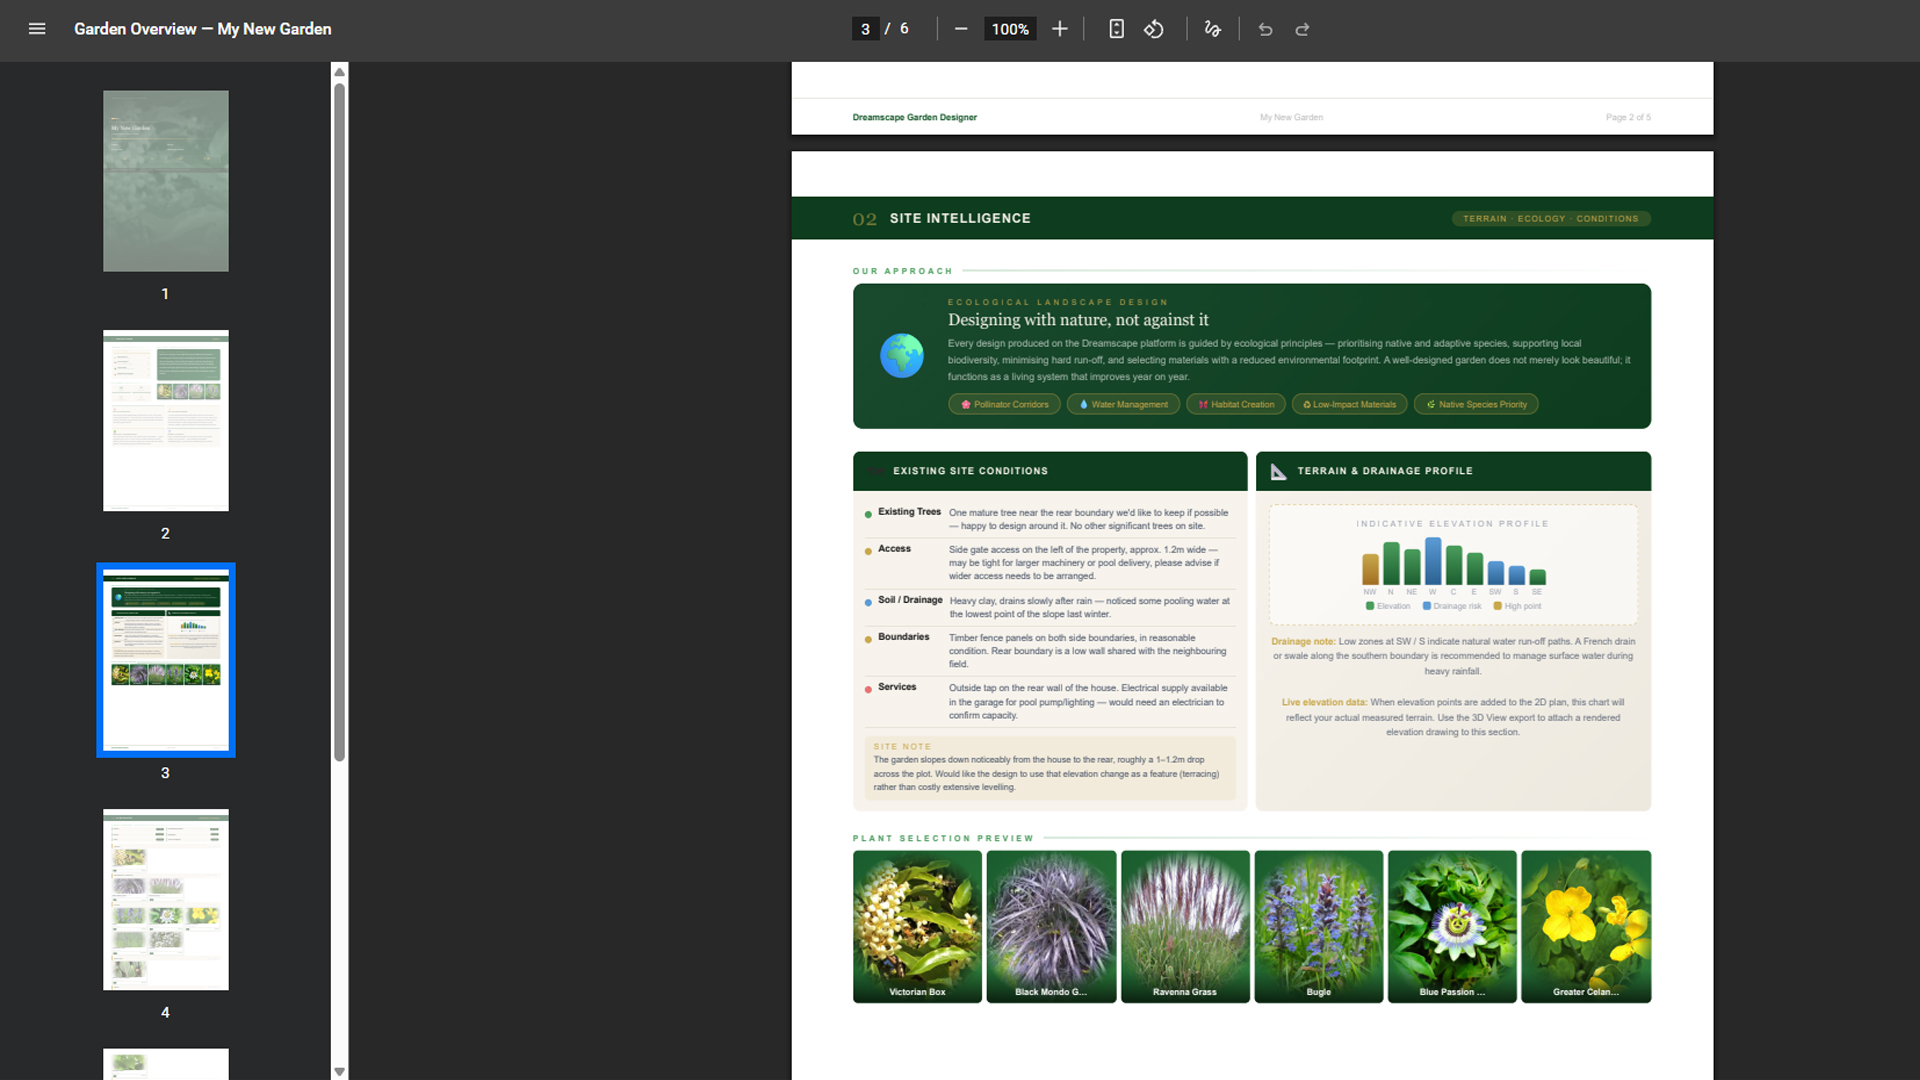Click the Habitat Creation tag
1920x1080 pixels.
tap(1236, 404)
